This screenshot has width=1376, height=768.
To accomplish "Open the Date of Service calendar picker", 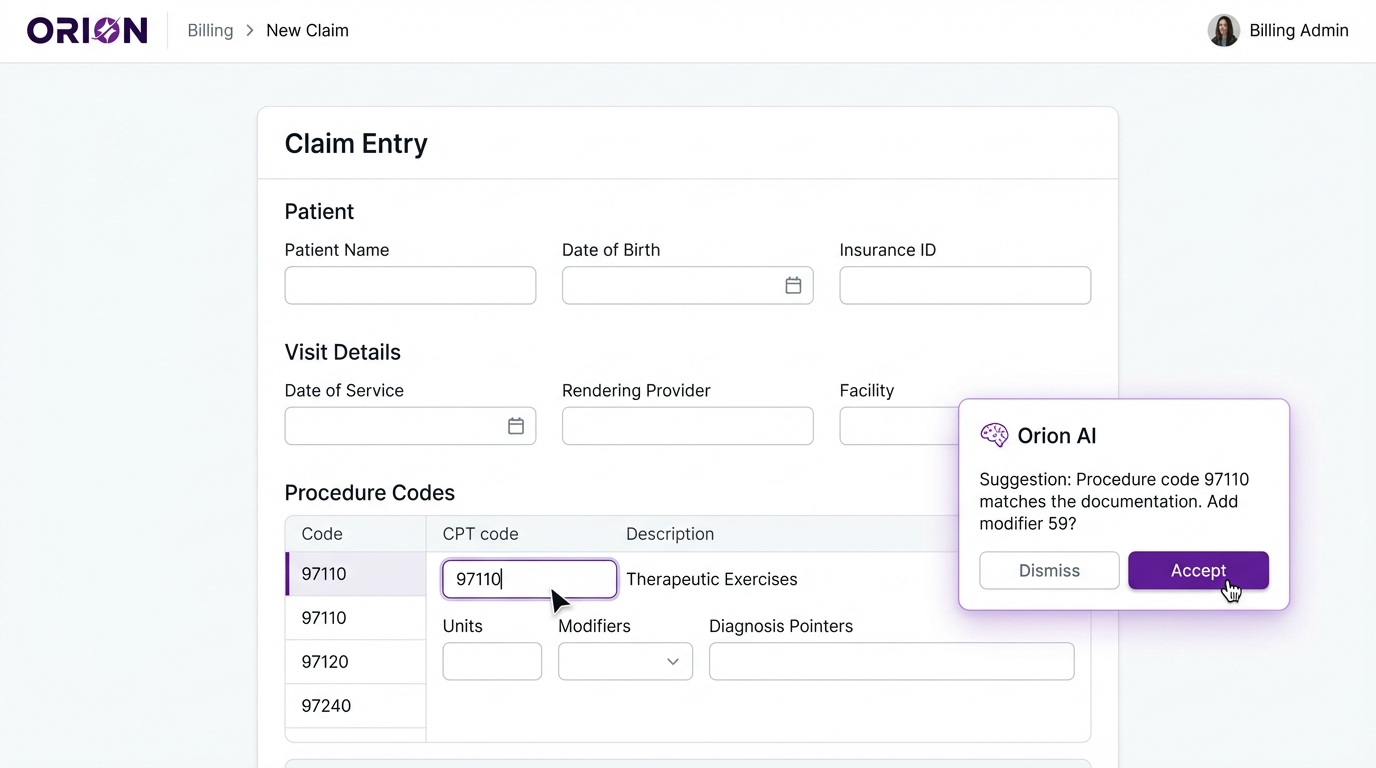I will (x=516, y=425).
